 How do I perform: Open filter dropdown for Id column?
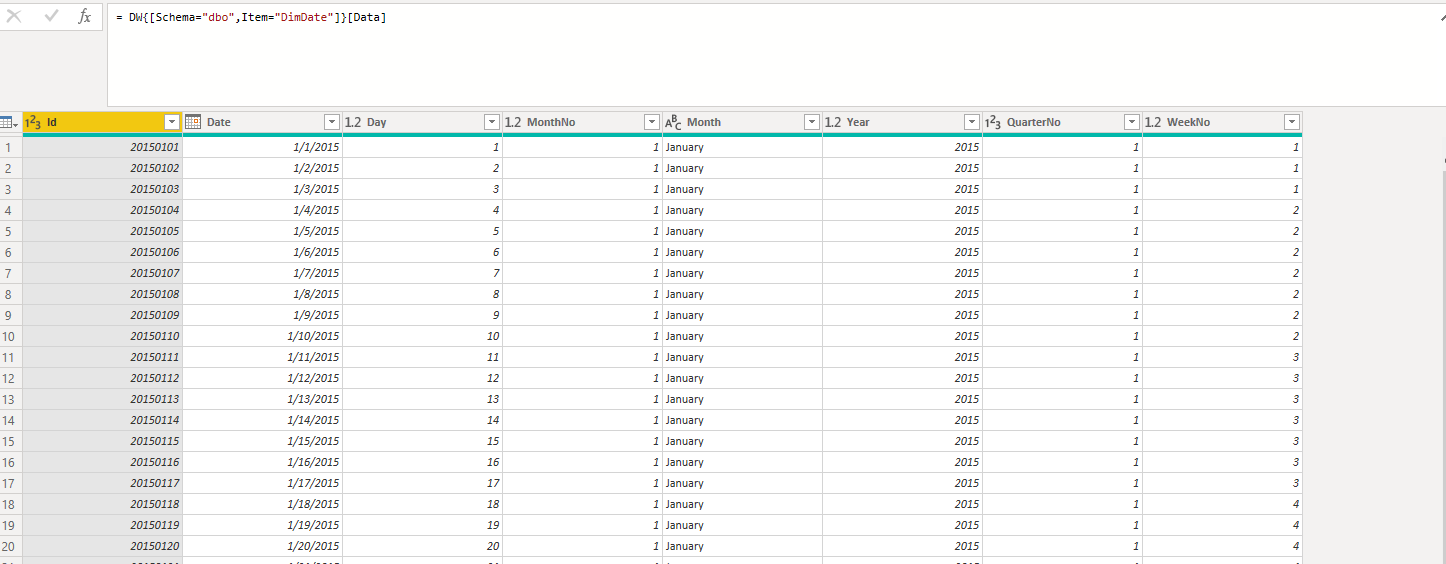point(172,122)
